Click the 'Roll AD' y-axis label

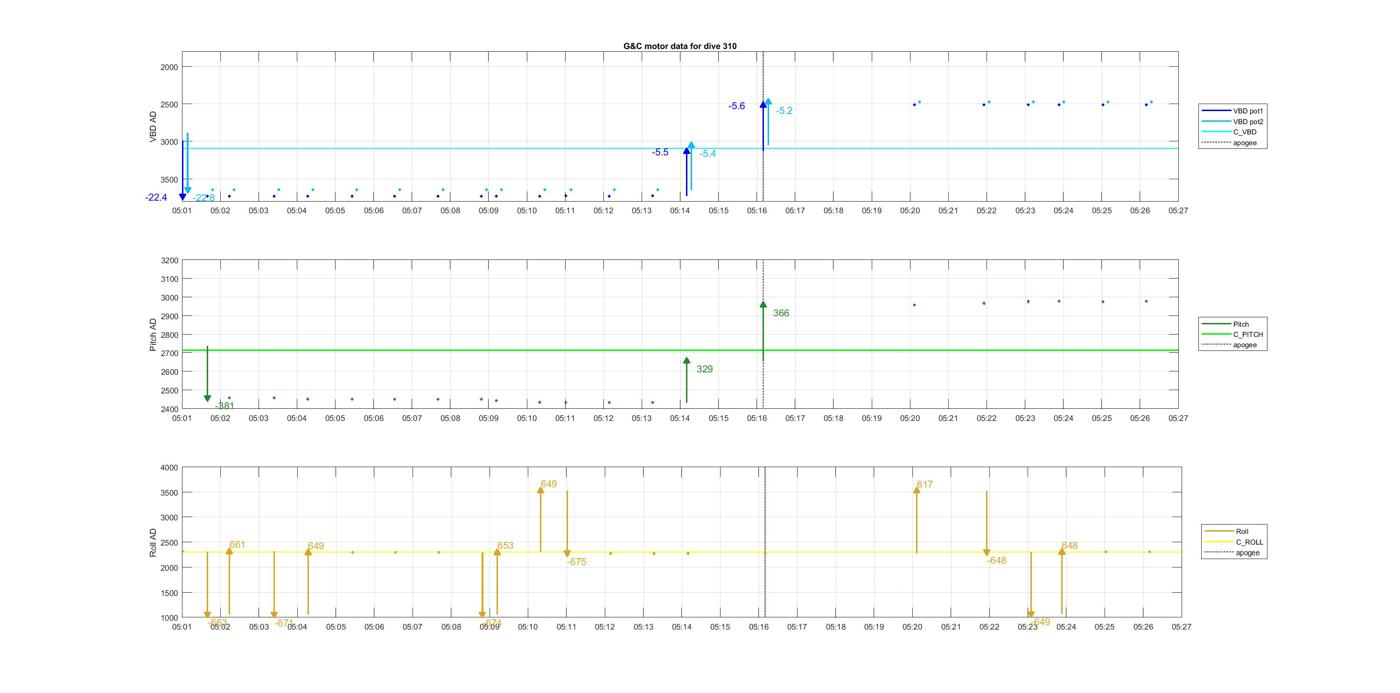point(153,542)
